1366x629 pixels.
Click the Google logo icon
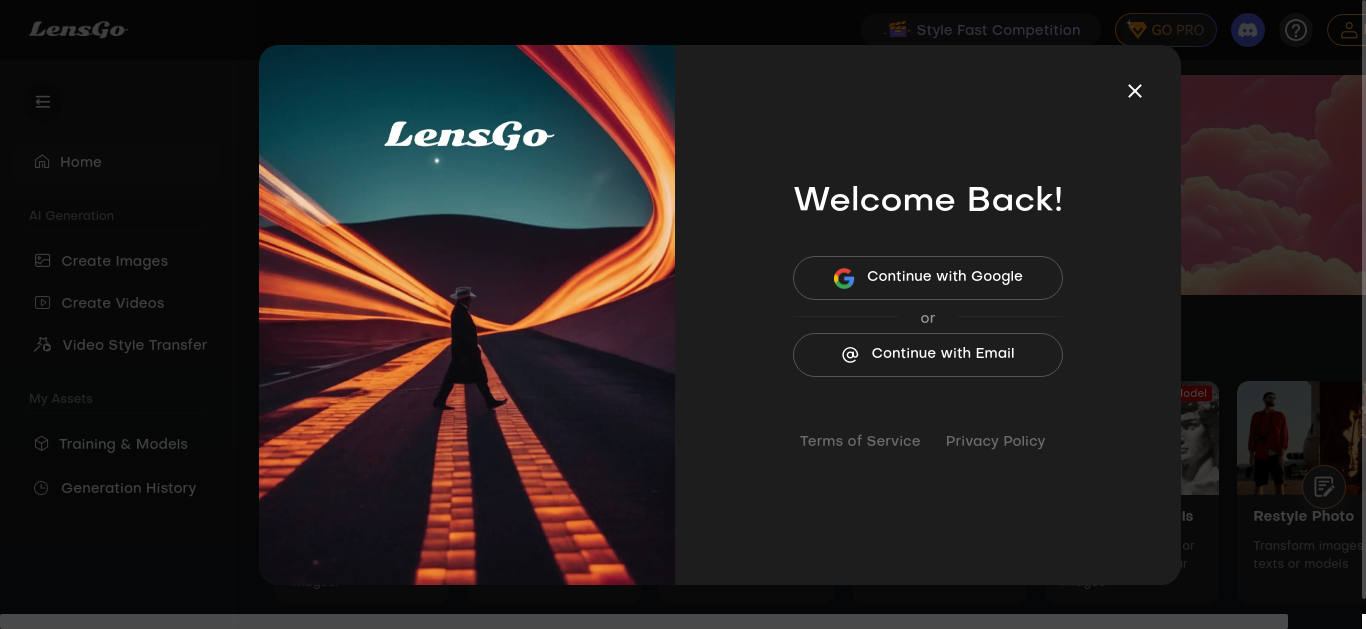click(844, 278)
